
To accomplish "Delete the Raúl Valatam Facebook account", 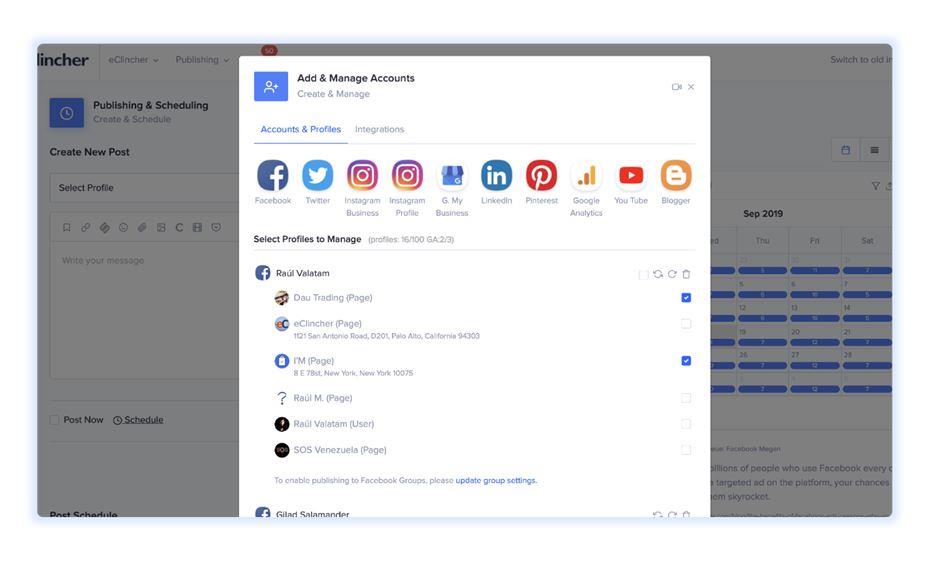I will [686, 274].
